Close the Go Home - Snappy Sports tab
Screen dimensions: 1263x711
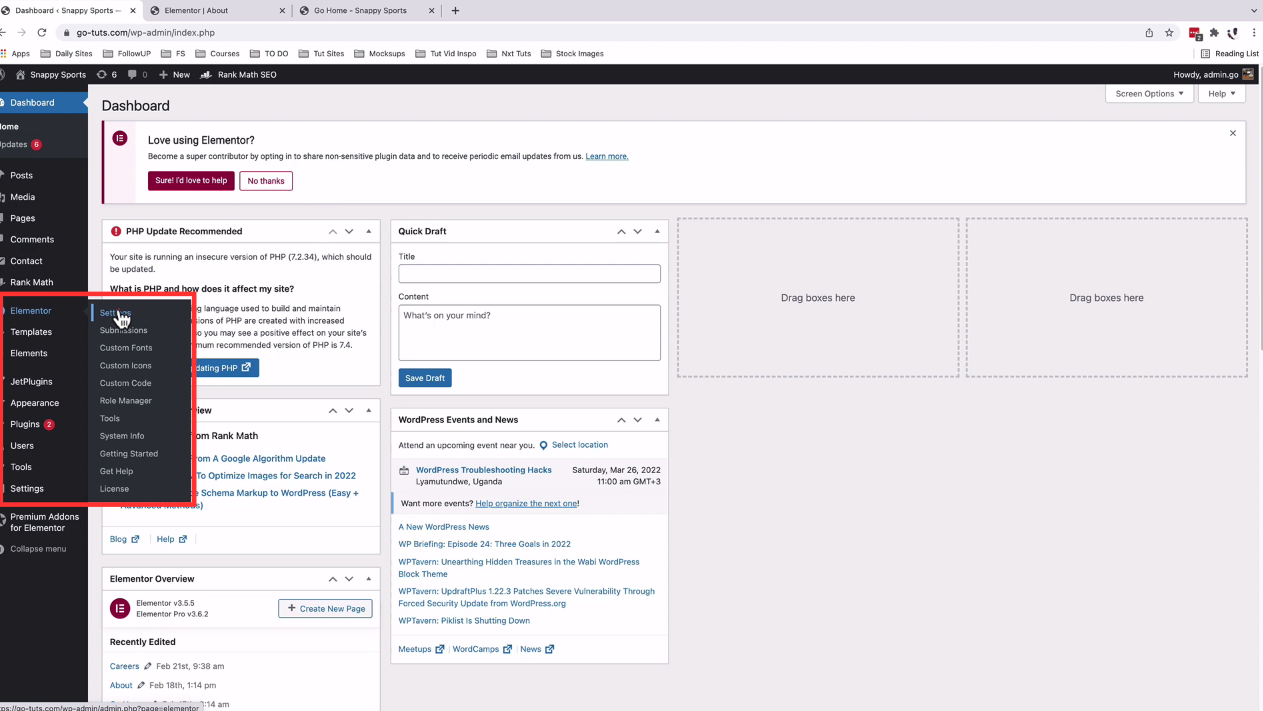[432, 10]
